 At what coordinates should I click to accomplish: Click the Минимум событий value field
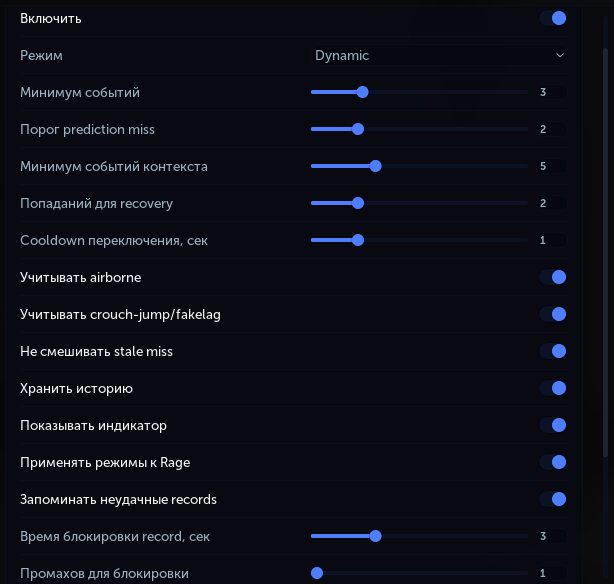click(551, 92)
